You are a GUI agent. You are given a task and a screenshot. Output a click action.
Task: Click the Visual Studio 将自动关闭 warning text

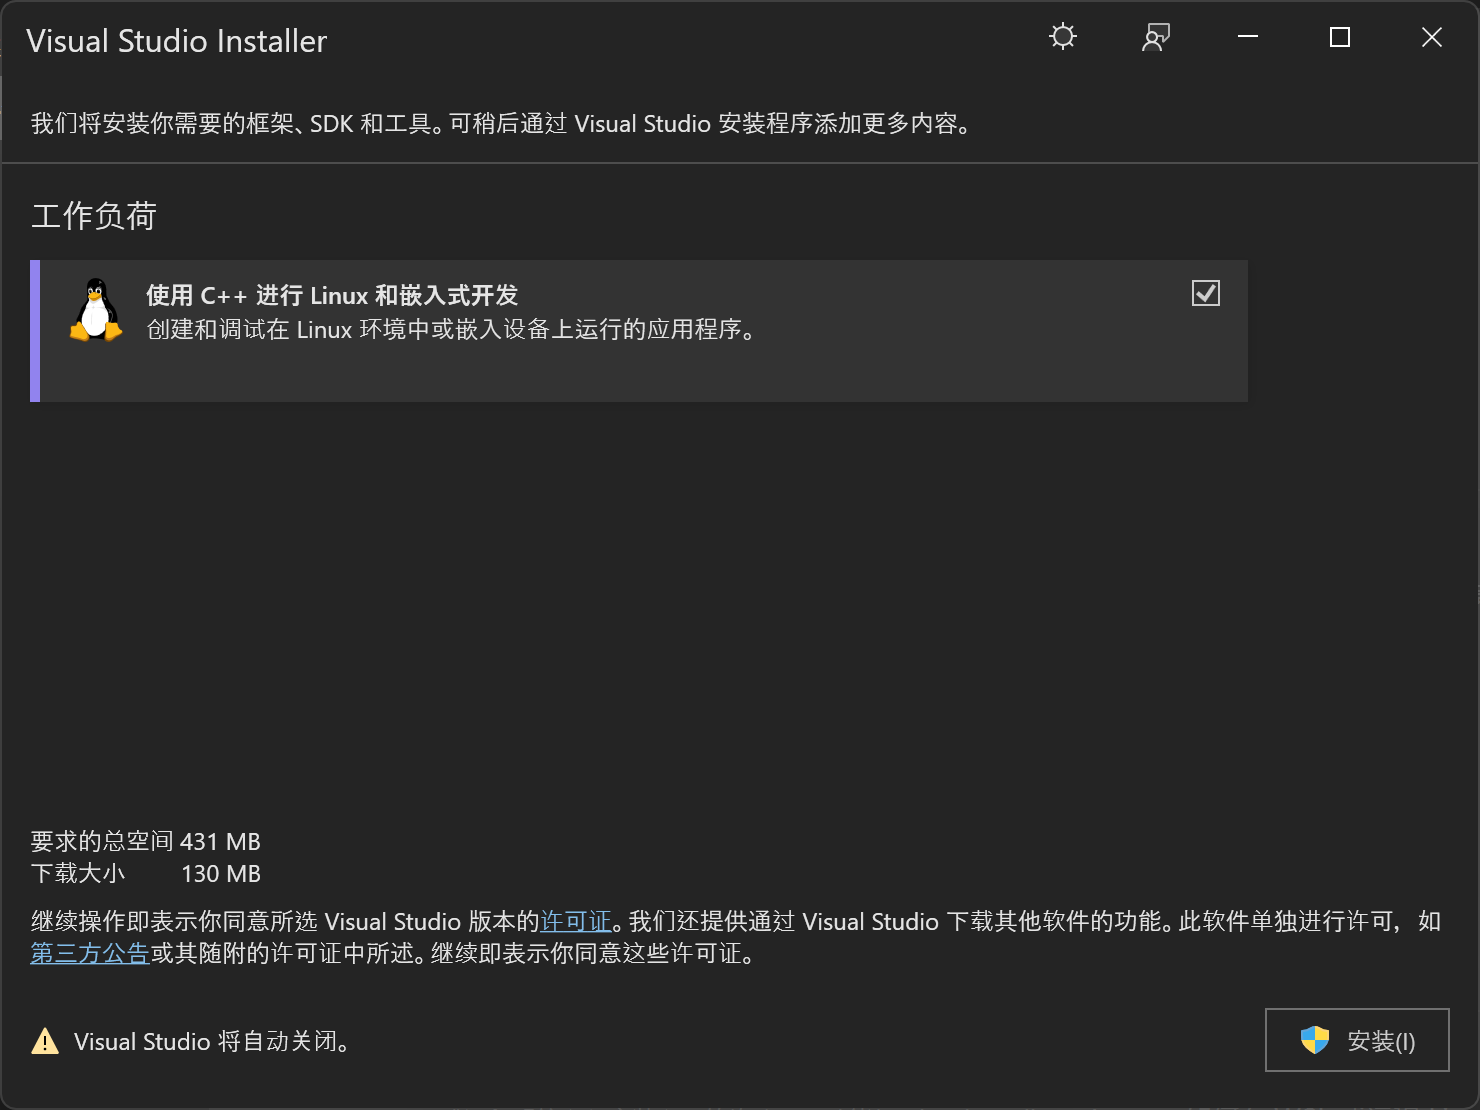click(x=213, y=1041)
